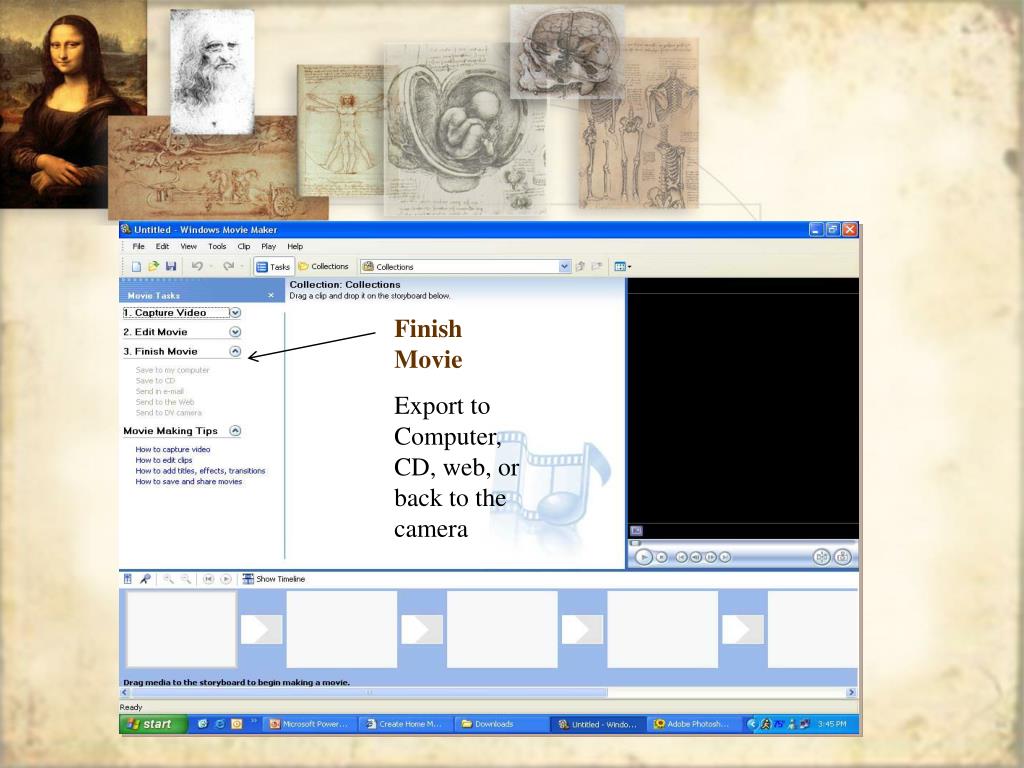This screenshot has width=1024, height=768.
Task: Toggle the Collections pane button
Action: pyautogui.click(x=323, y=266)
